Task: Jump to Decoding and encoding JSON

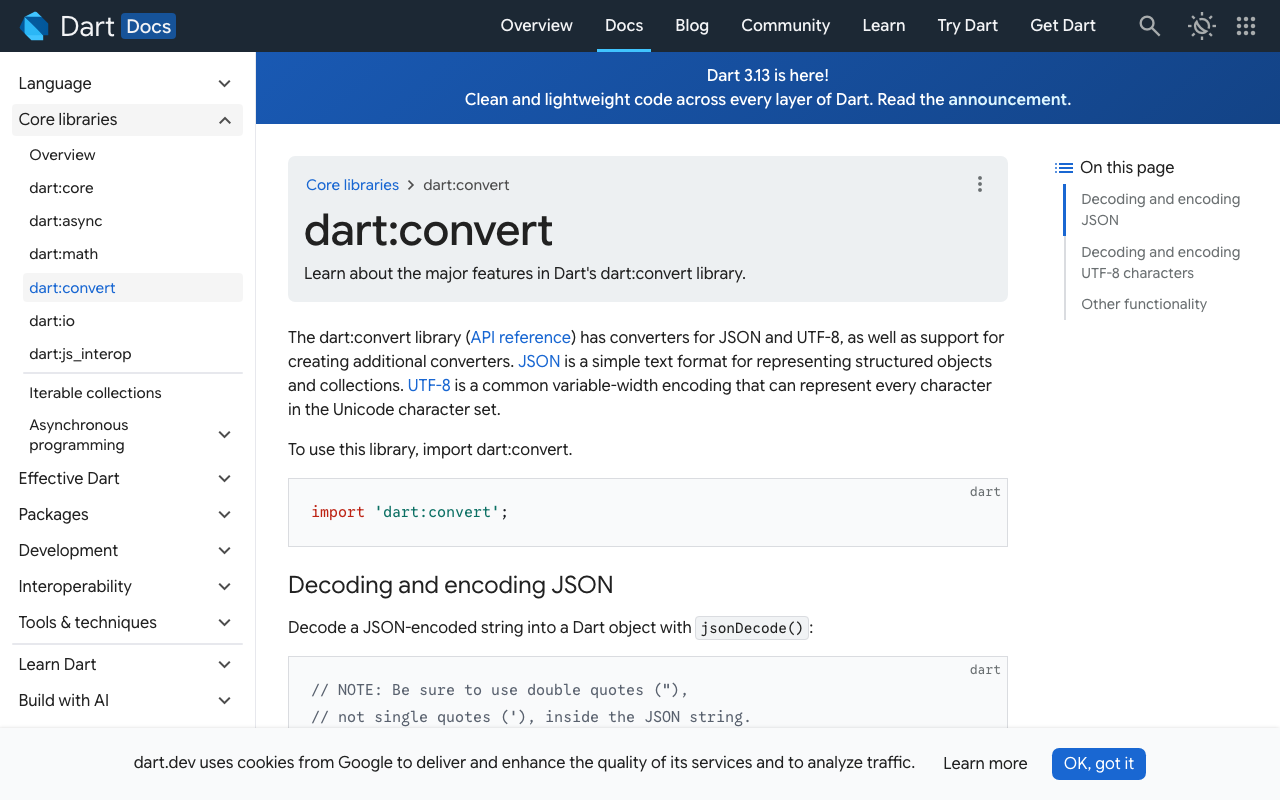Action: click(x=1160, y=210)
